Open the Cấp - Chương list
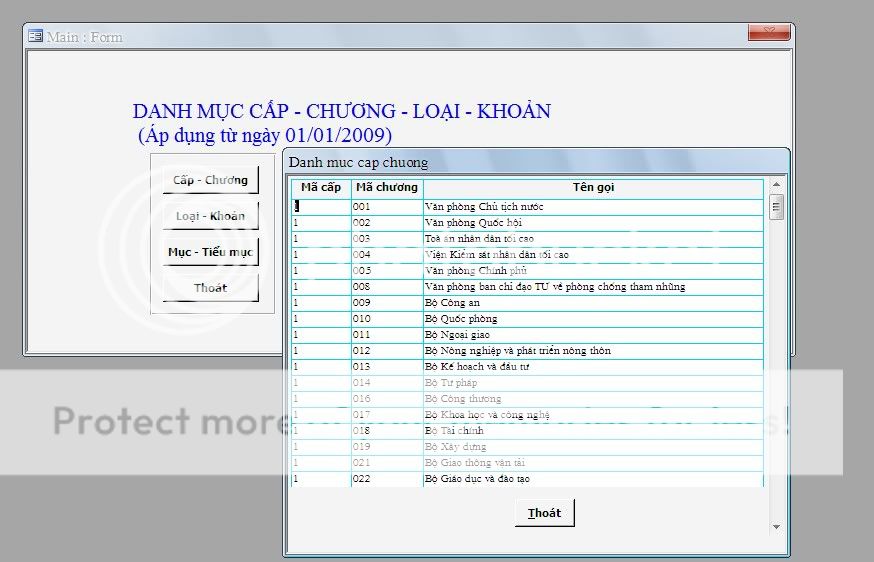Screen dimensions: 874x562 pyautogui.click(x=210, y=180)
